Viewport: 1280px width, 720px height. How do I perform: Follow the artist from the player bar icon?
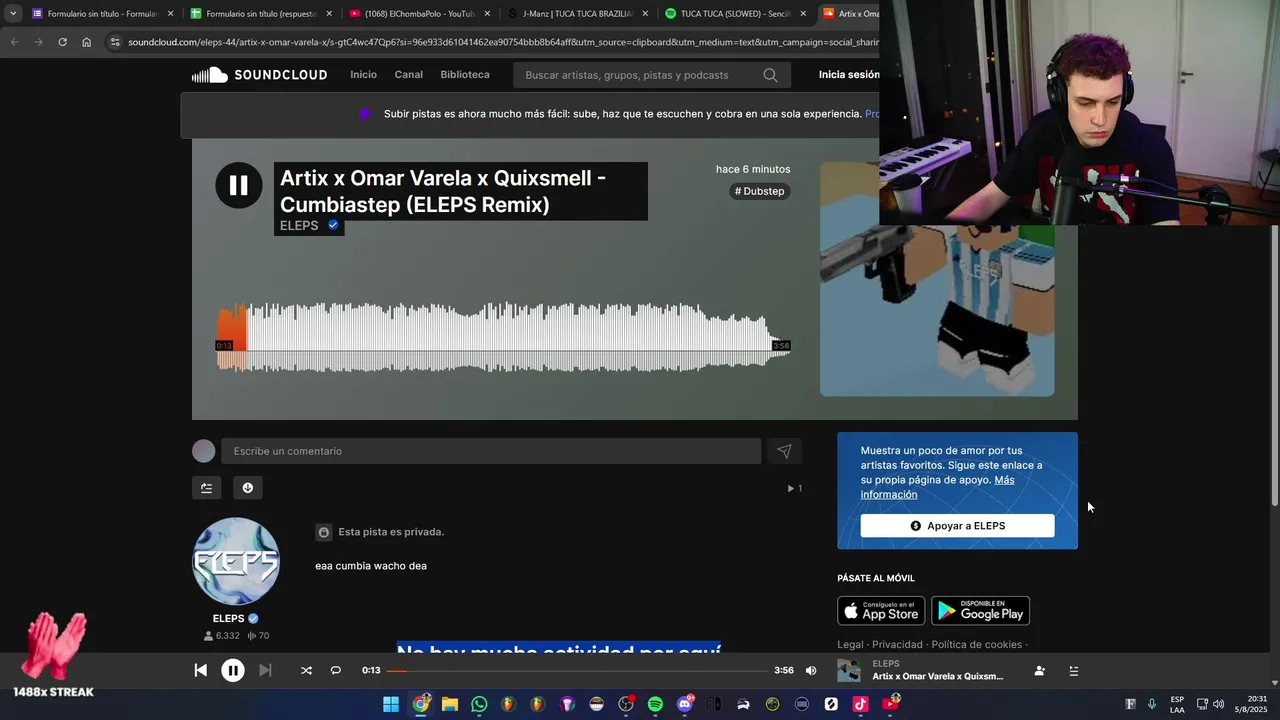1040,671
